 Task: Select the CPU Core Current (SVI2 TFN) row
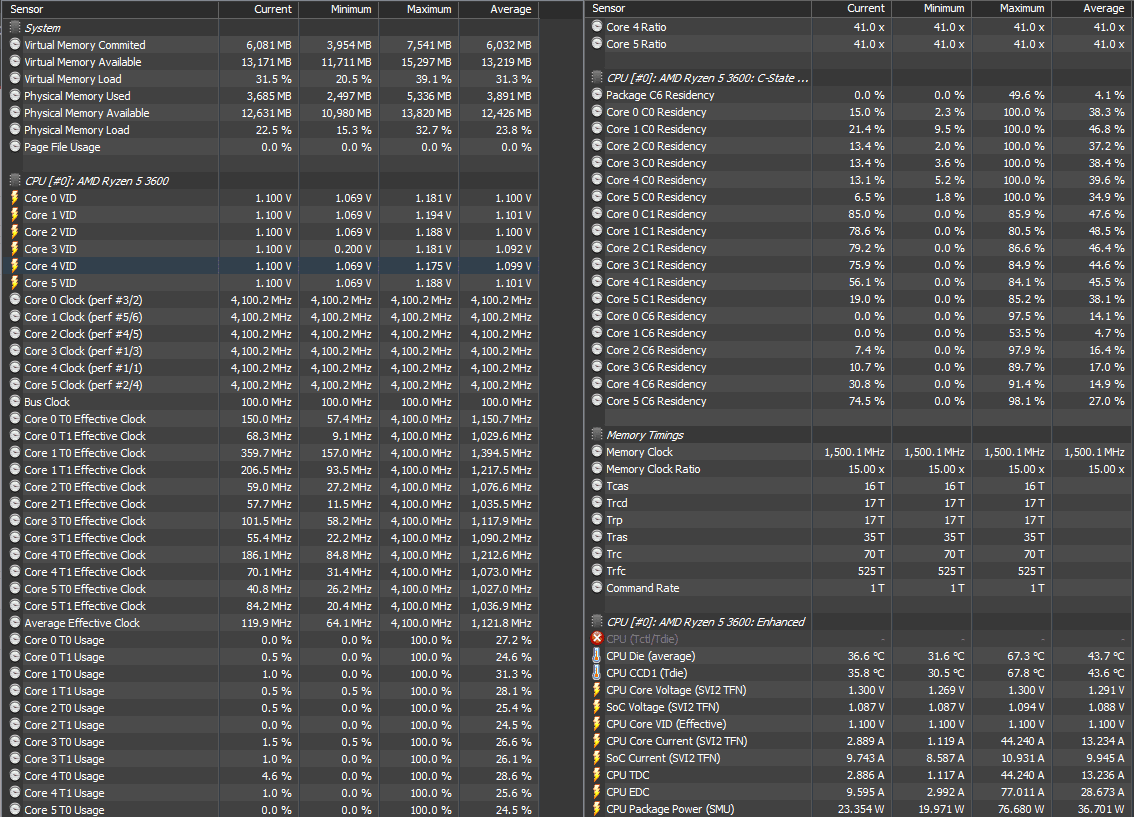[858, 740]
